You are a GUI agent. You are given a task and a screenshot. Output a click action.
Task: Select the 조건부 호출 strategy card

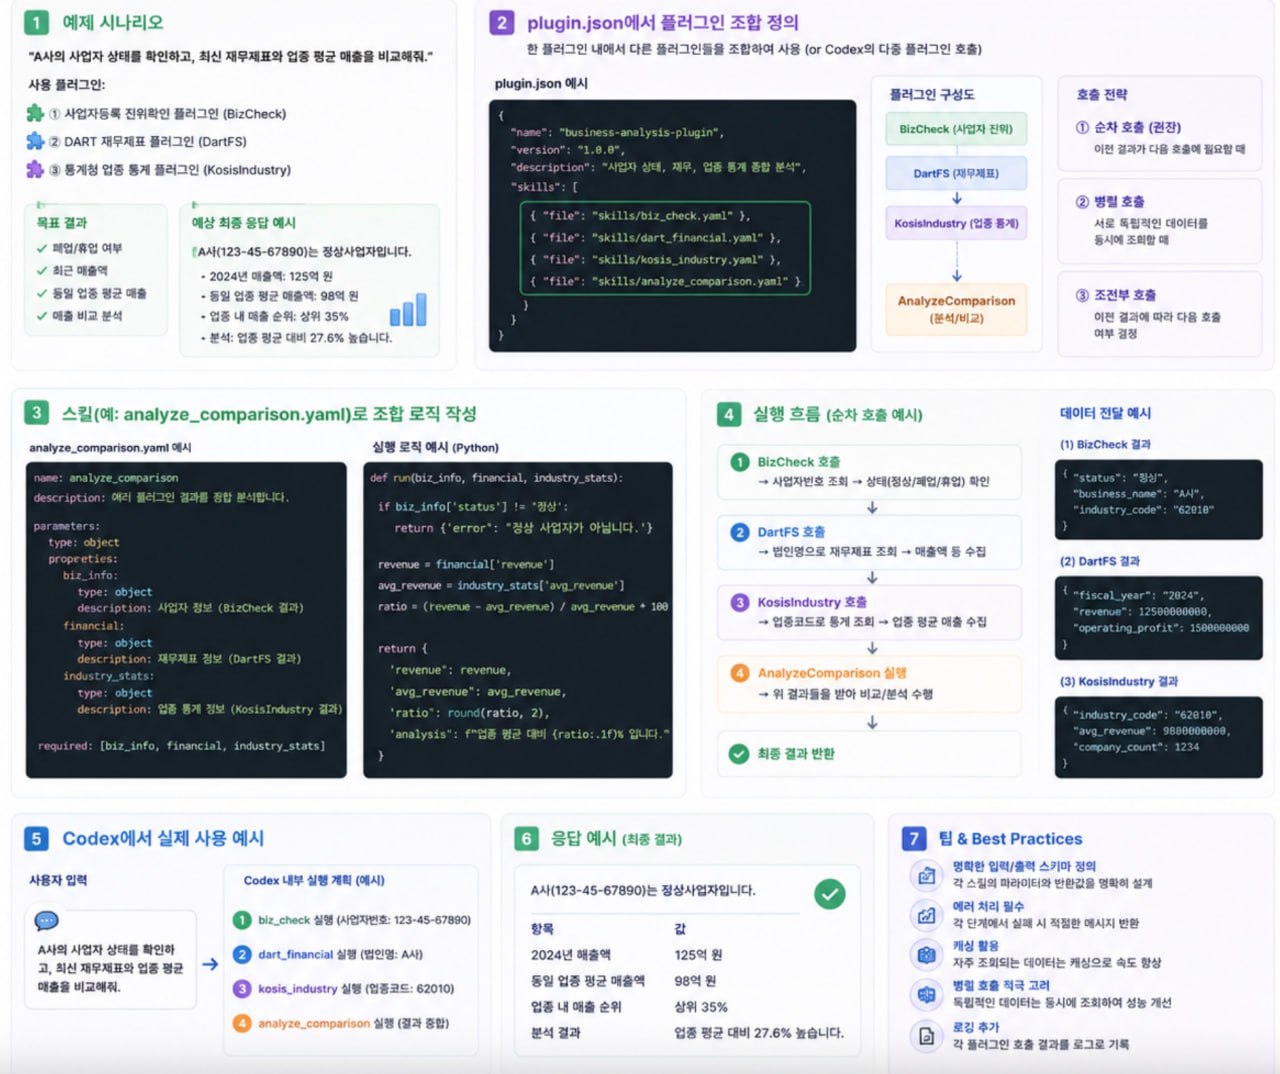tap(1160, 314)
